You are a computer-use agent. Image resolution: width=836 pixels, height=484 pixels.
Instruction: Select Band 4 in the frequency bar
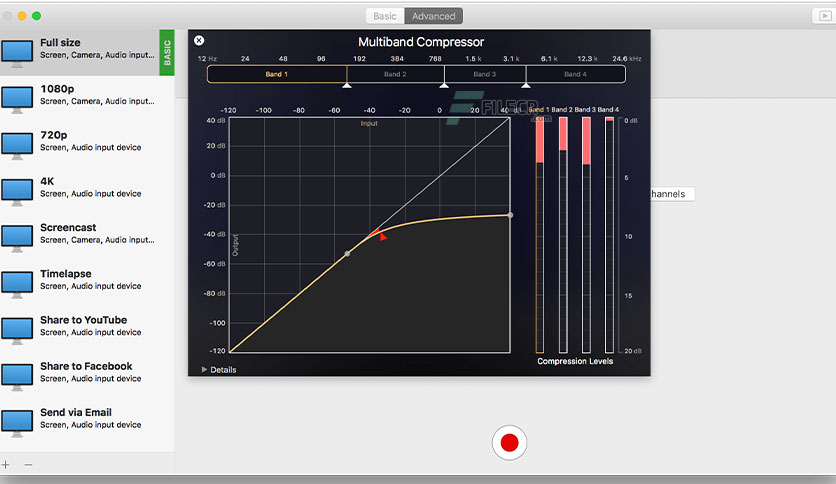[x=575, y=74]
